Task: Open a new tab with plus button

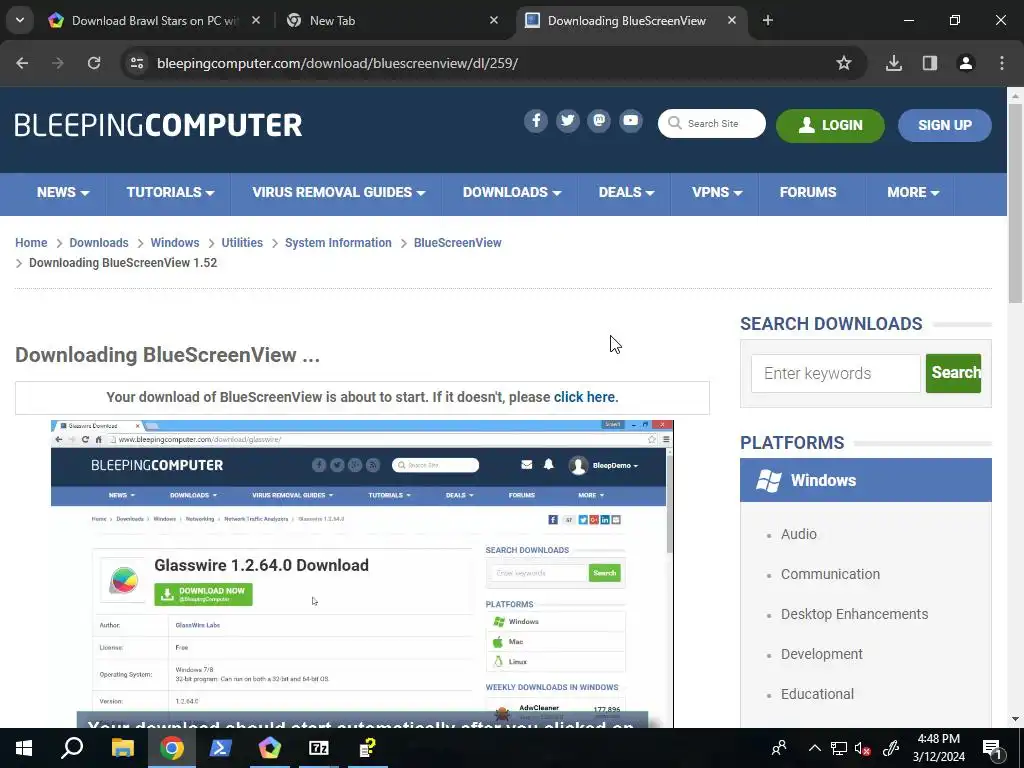Action: click(x=768, y=20)
